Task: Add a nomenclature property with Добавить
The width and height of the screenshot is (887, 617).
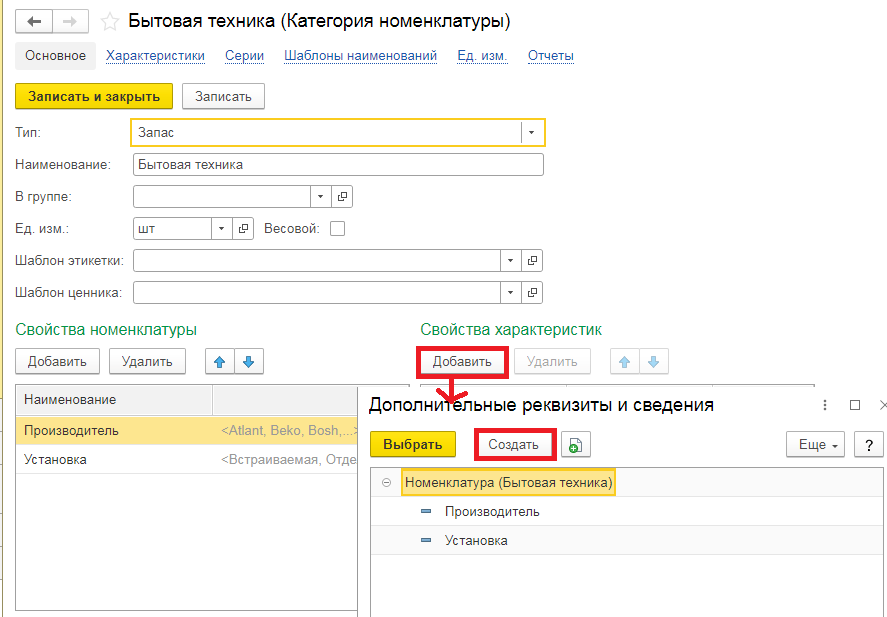Action: [57, 362]
